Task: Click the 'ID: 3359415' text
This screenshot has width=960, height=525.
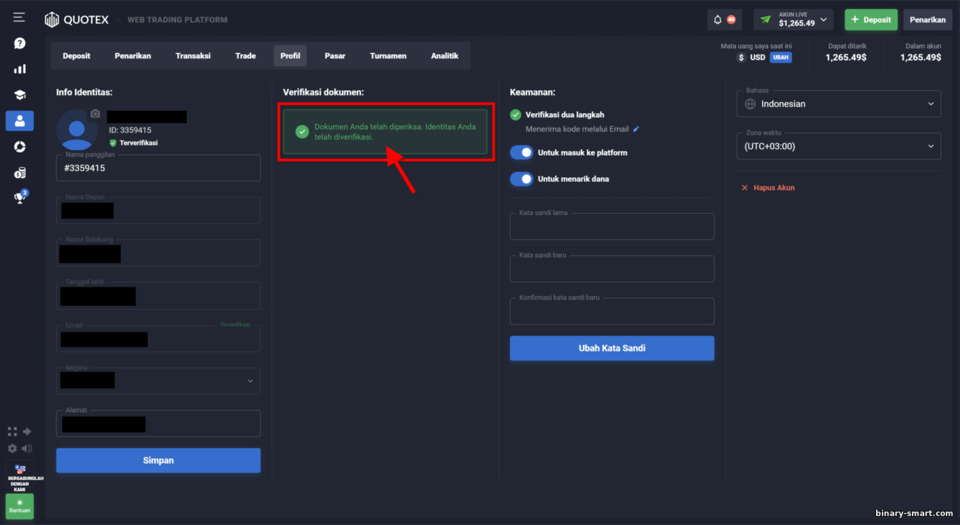Action: [130, 130]
